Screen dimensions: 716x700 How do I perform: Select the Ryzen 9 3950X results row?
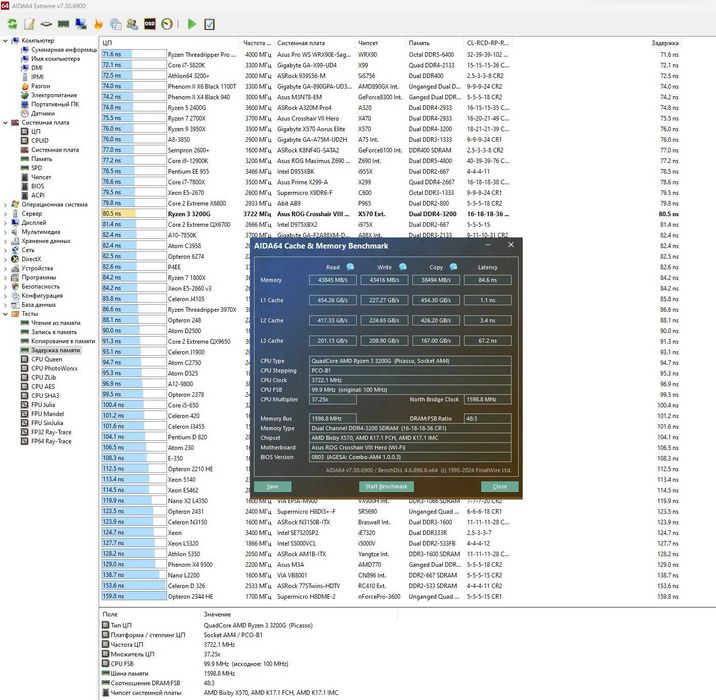390,129
